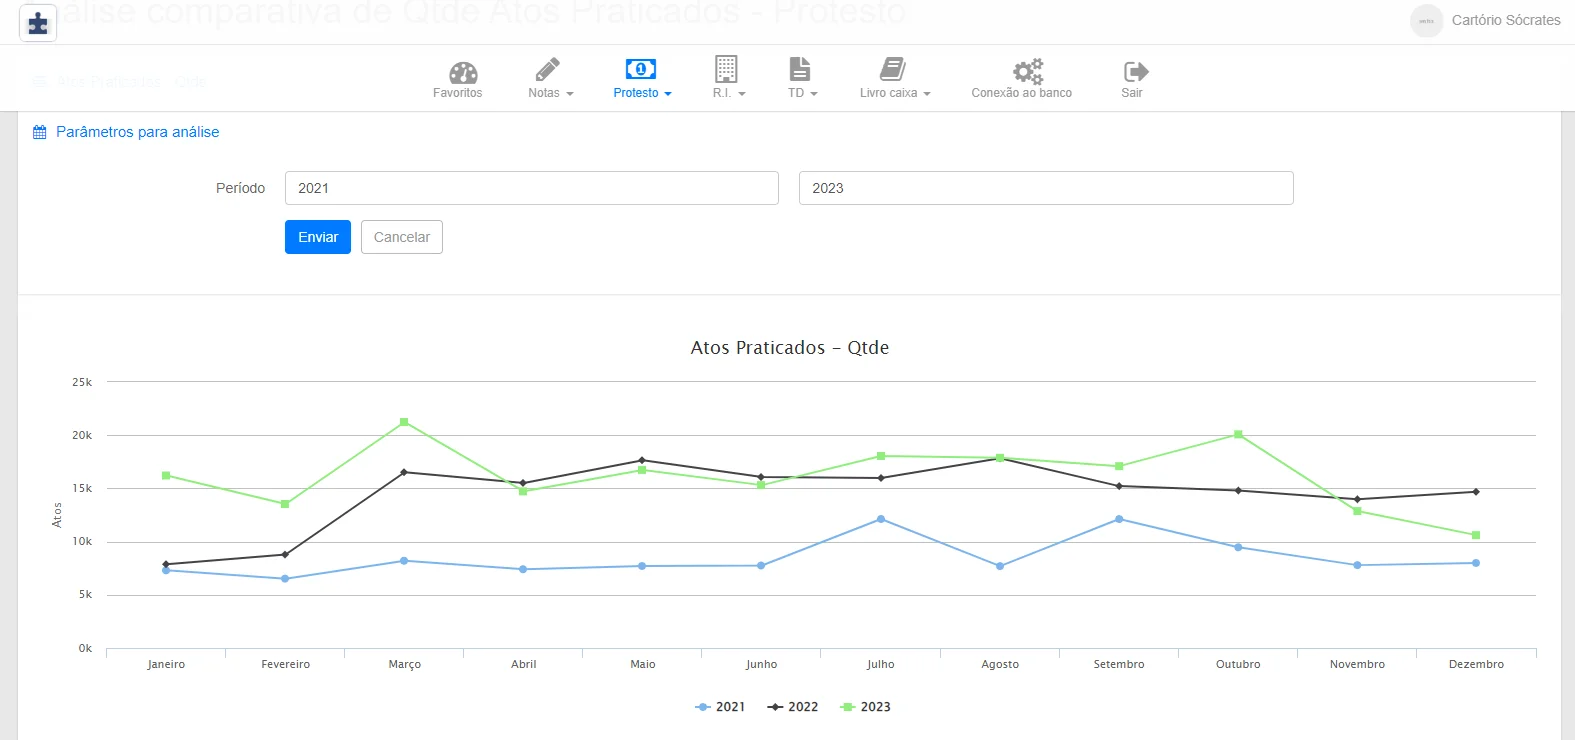The width and height of the screenshot is (1575, 740).
Task: Click the 2021 data point for Julho
Action: pyautogui.click(x=881, y=519)
